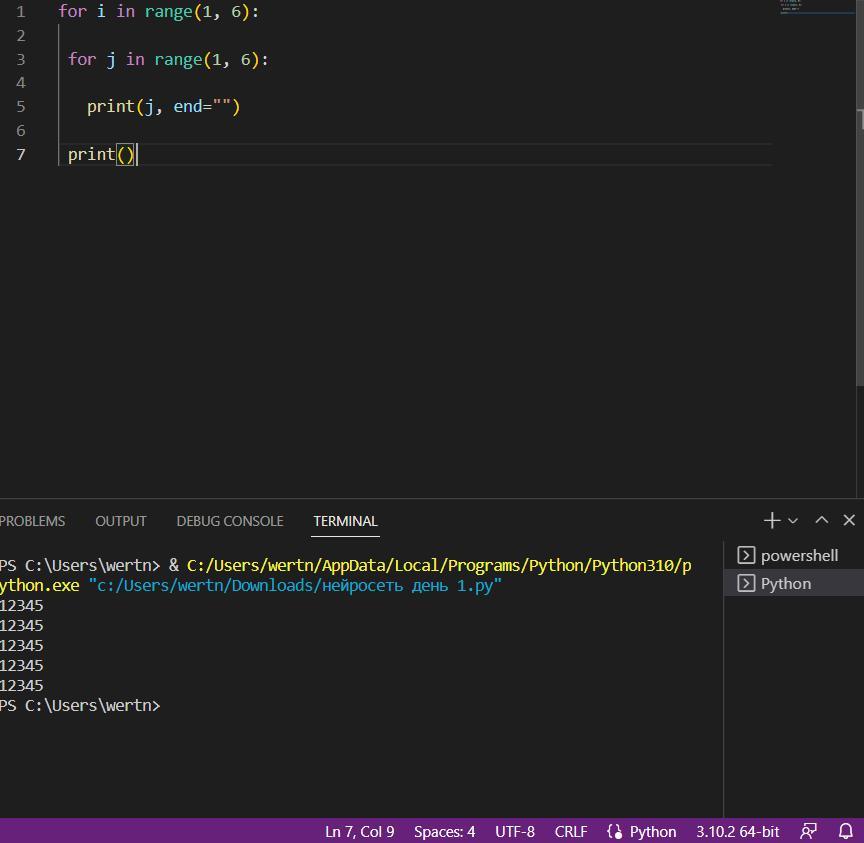Change language mode from Python
Screen dimensions: 864x843
(x=642, y=831)
